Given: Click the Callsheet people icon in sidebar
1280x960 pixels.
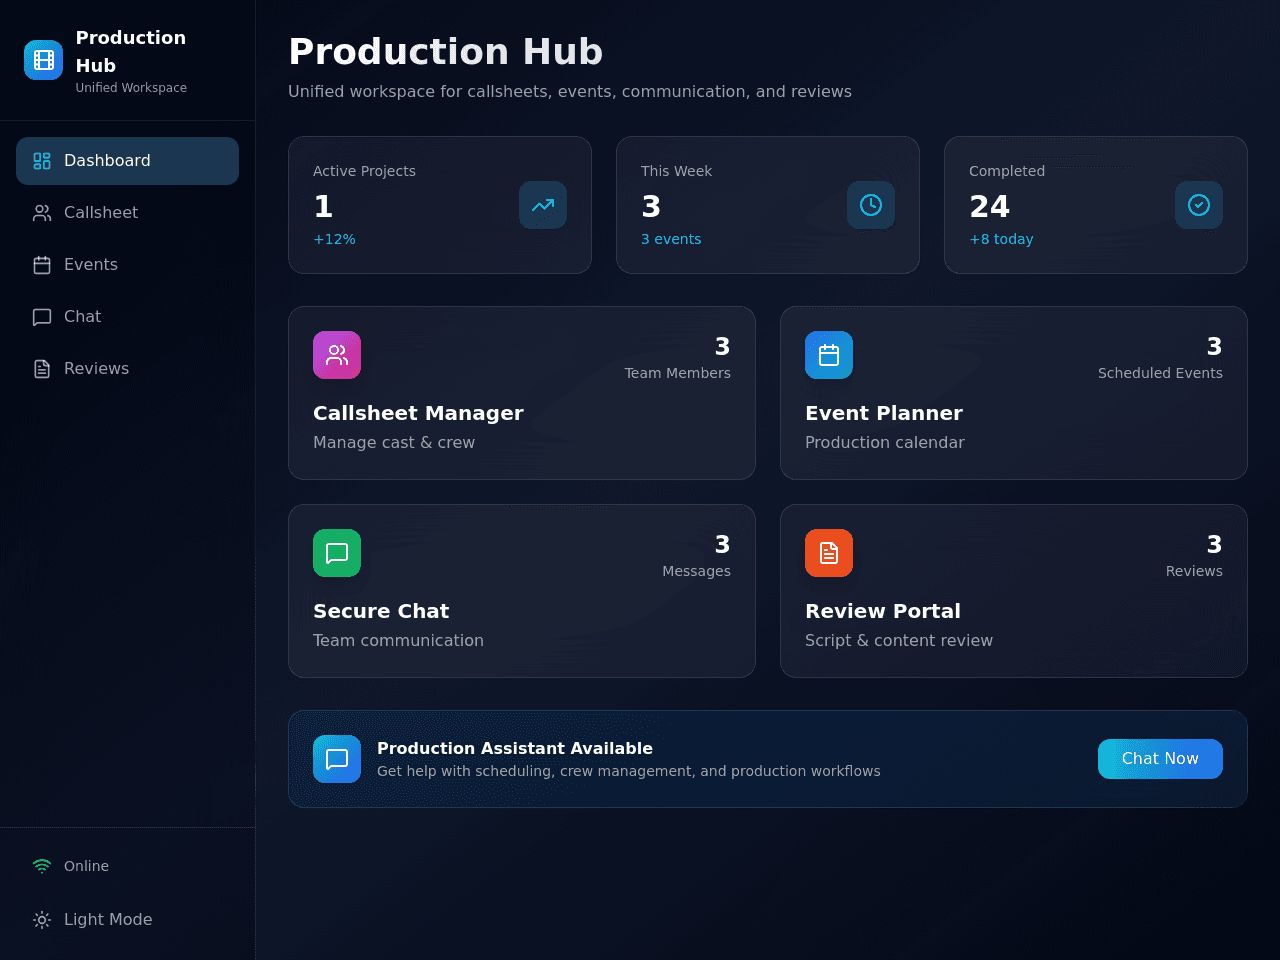Looking at the screenshot, I should [x=42, y=213].
